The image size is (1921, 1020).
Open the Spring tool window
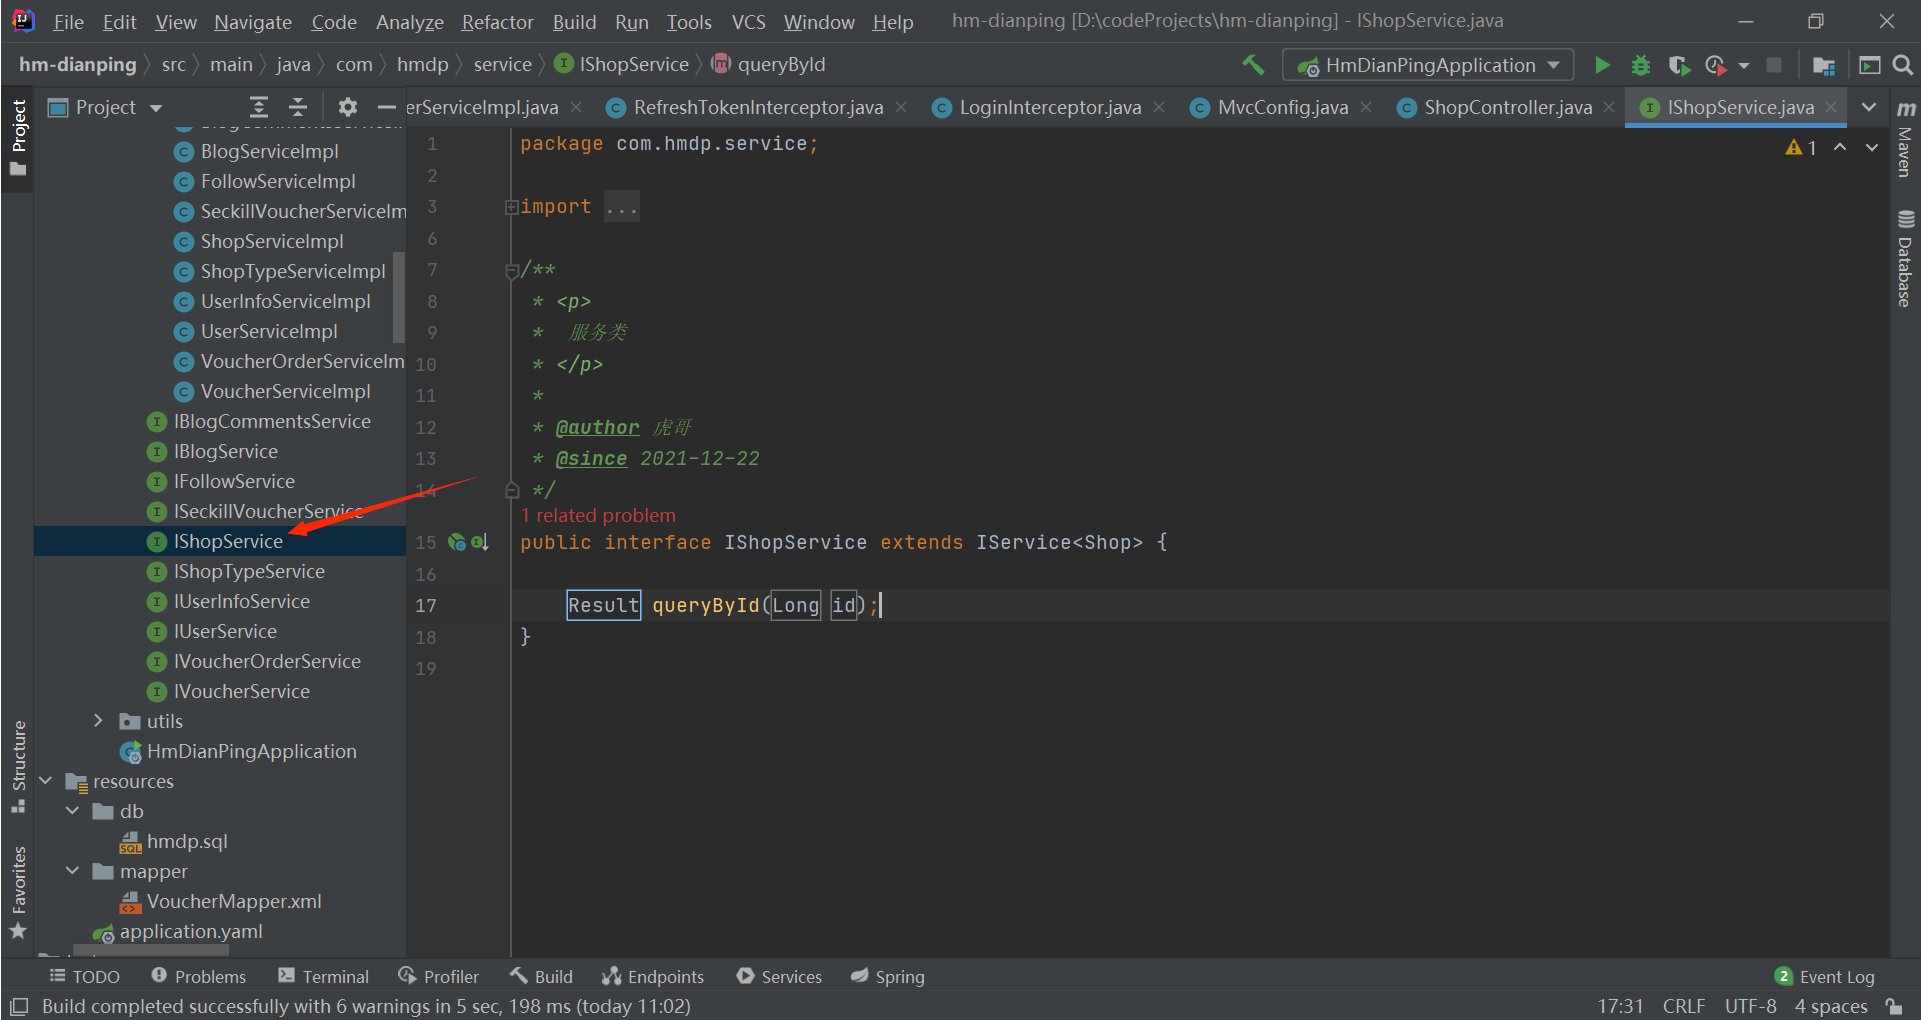coord(888,977)
